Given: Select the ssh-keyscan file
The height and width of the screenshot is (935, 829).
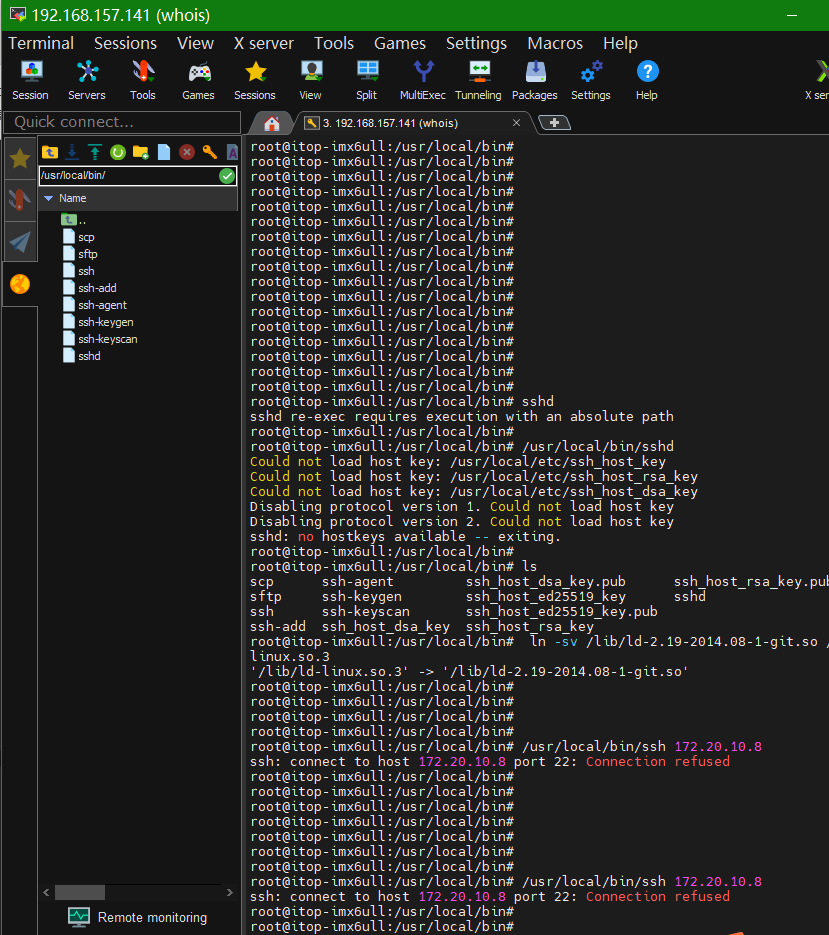Looking at the screenshot, I should pos(100,339).
